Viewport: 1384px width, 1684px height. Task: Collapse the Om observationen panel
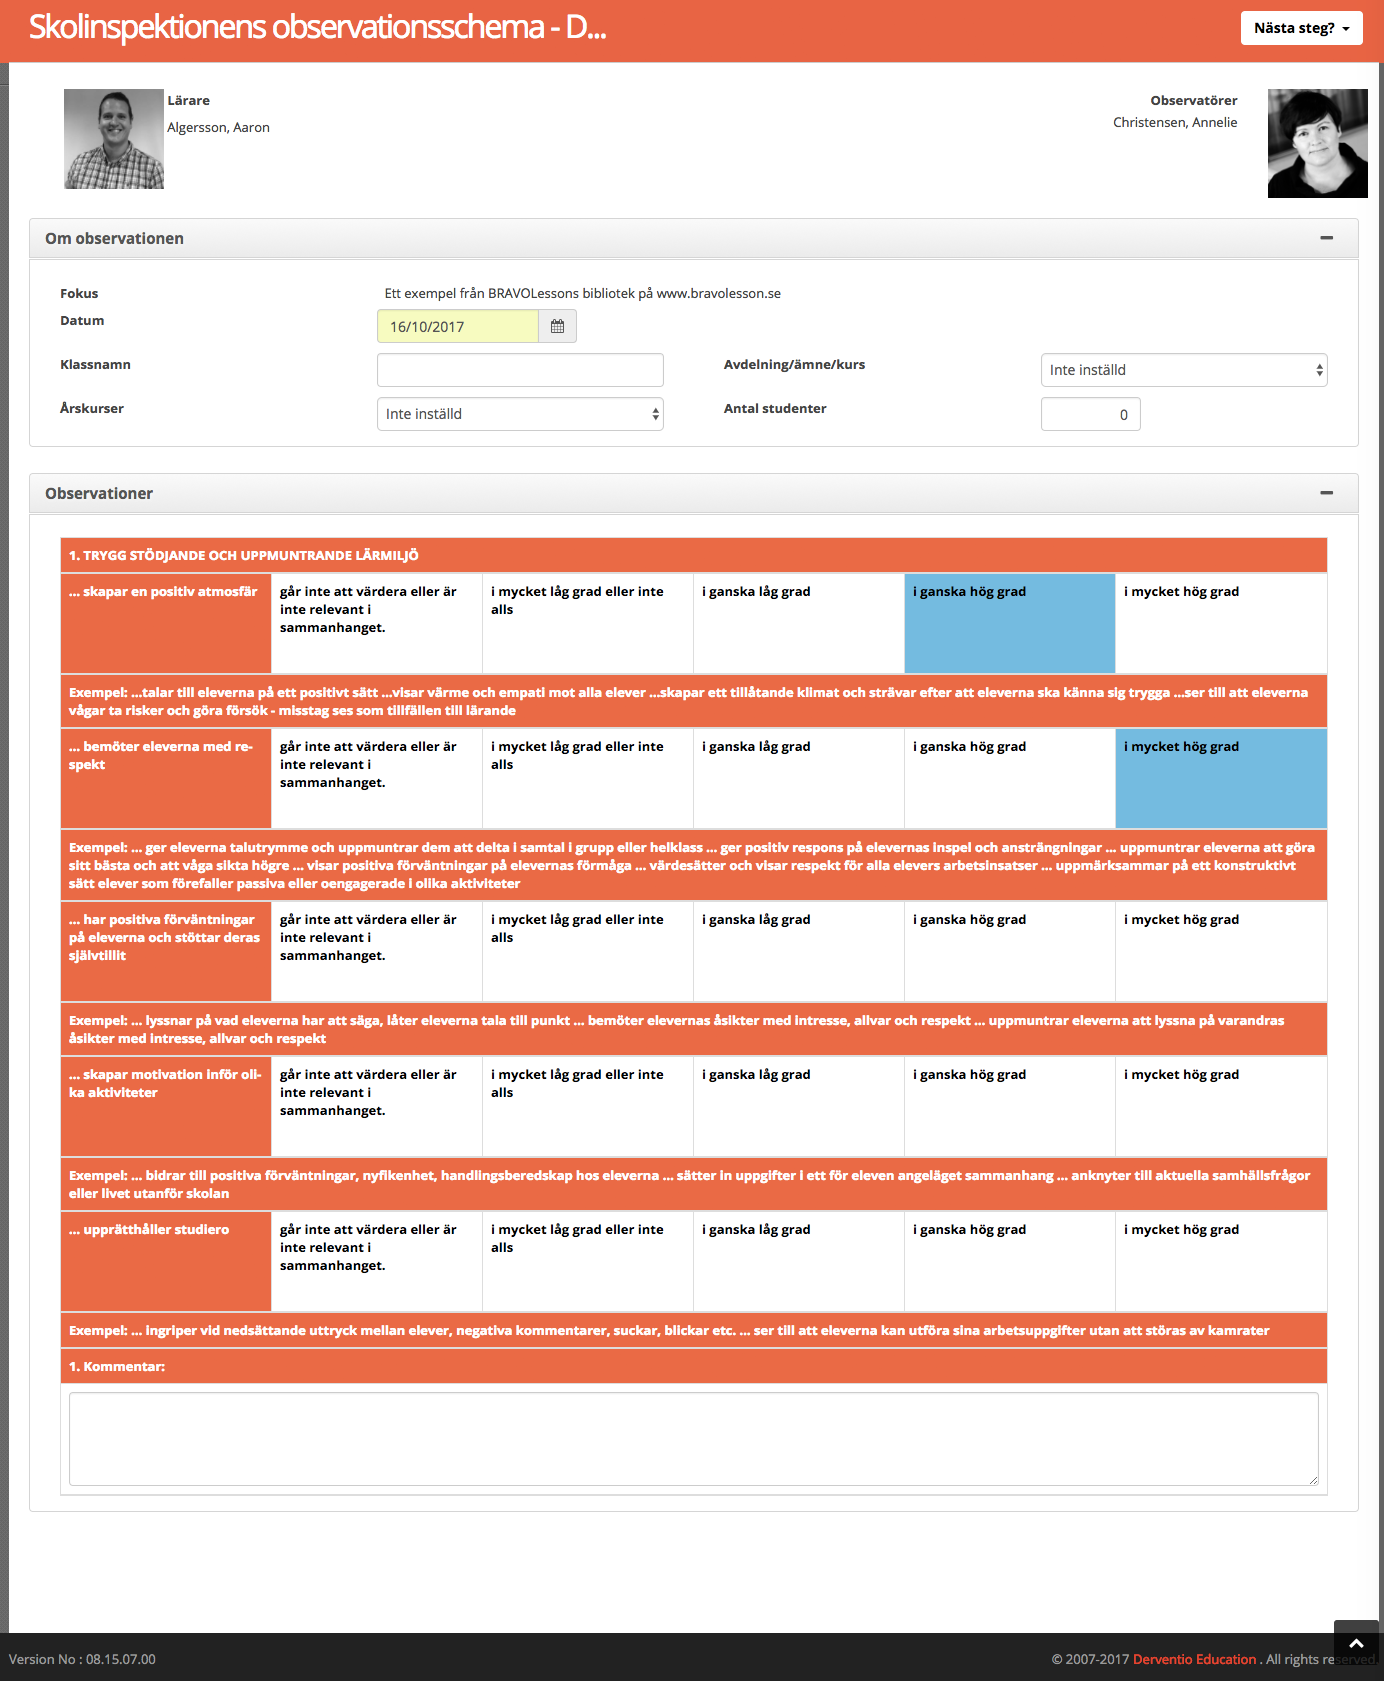1326,238
